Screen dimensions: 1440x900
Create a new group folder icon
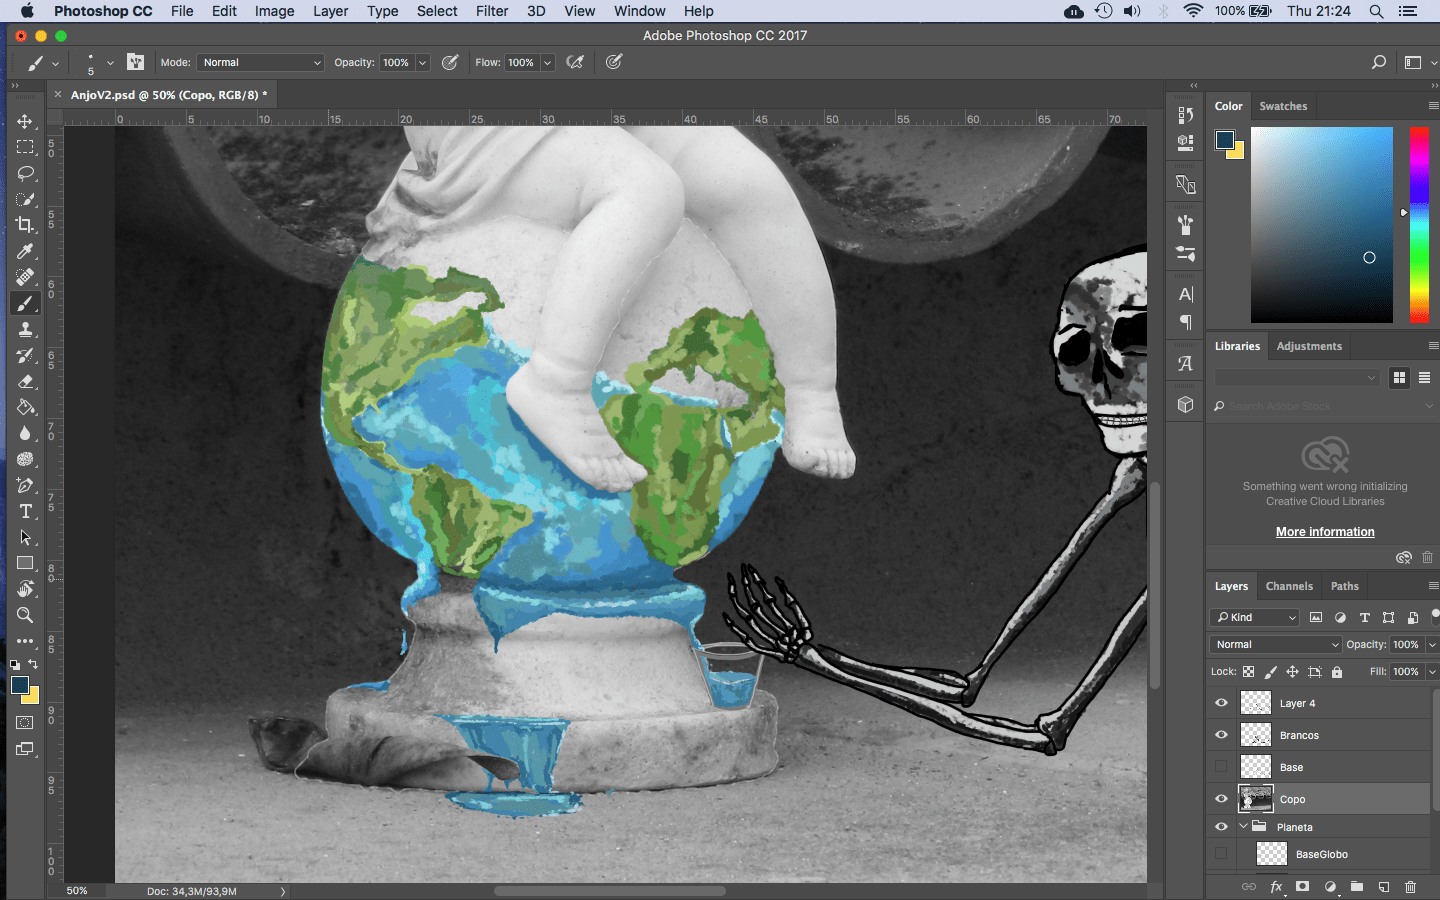(x=1356, y=887)
